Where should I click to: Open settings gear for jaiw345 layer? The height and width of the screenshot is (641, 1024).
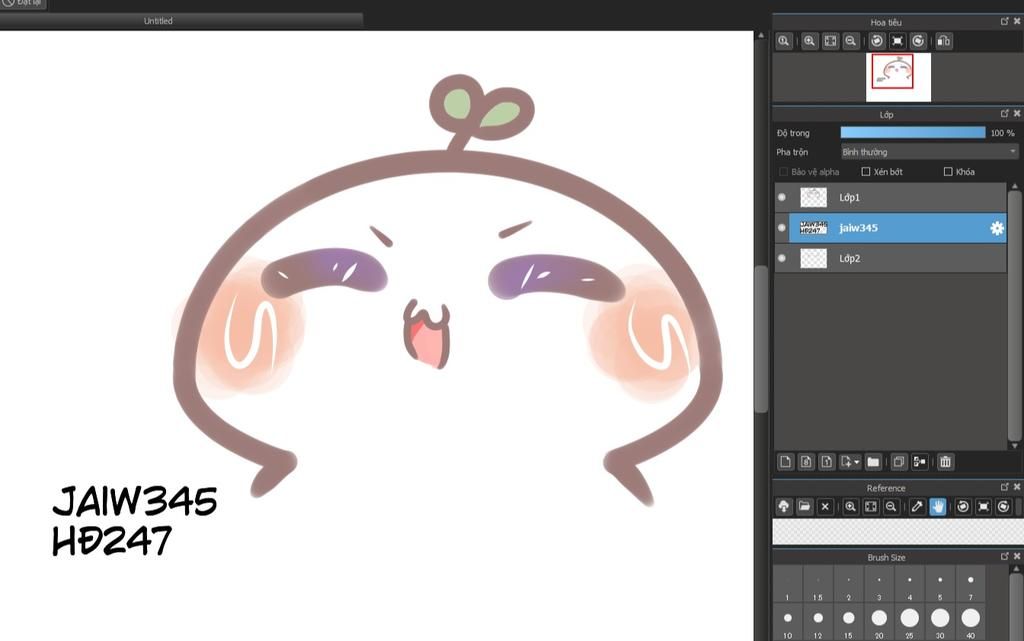click(997, 228)
